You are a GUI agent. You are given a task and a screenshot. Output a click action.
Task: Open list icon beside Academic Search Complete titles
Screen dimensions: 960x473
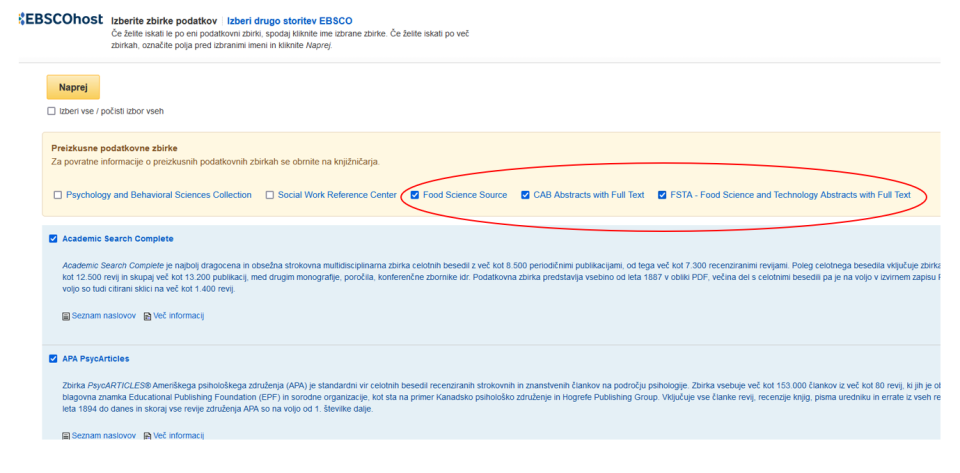[66, 316]
